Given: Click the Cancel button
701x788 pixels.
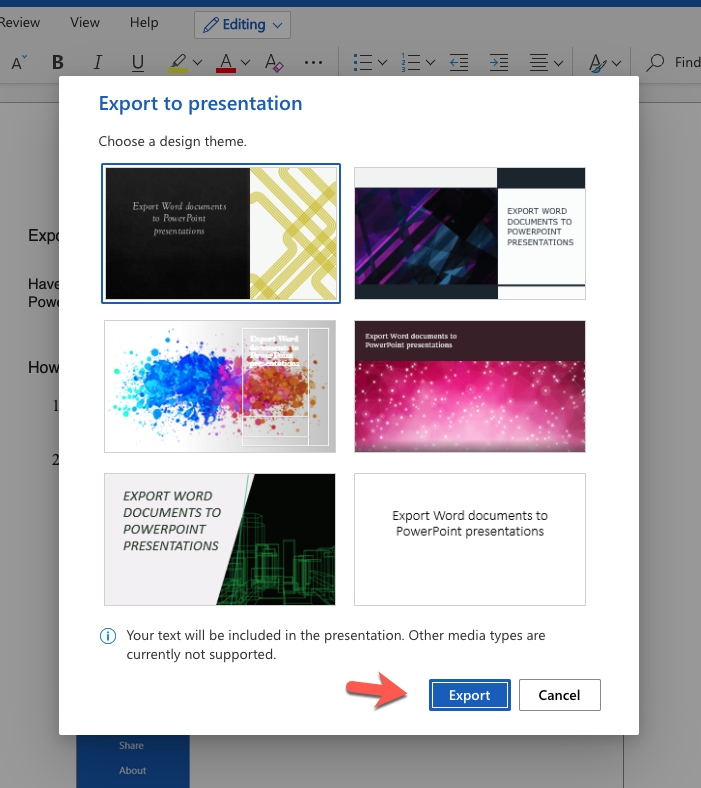Looking at the screenshot, I should coord(559,695).
